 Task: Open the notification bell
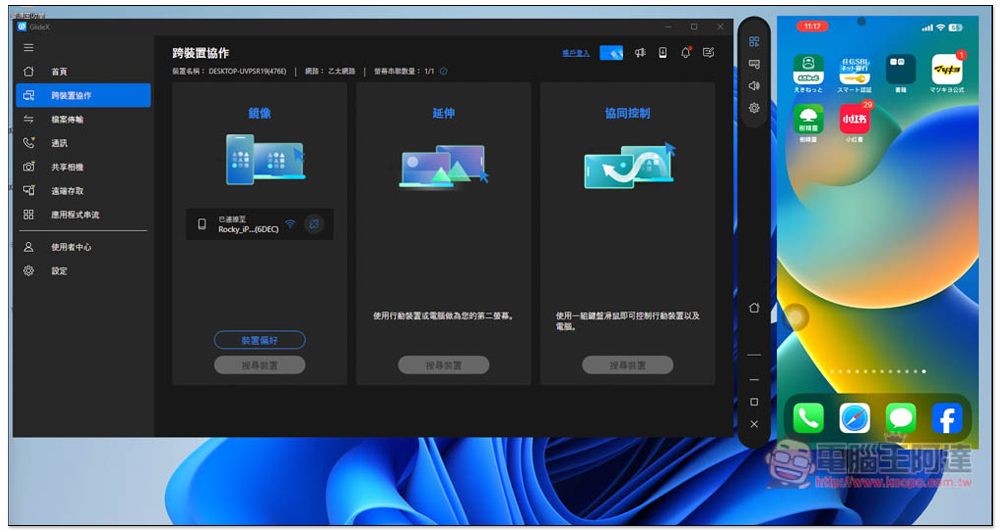coord(686,53)
